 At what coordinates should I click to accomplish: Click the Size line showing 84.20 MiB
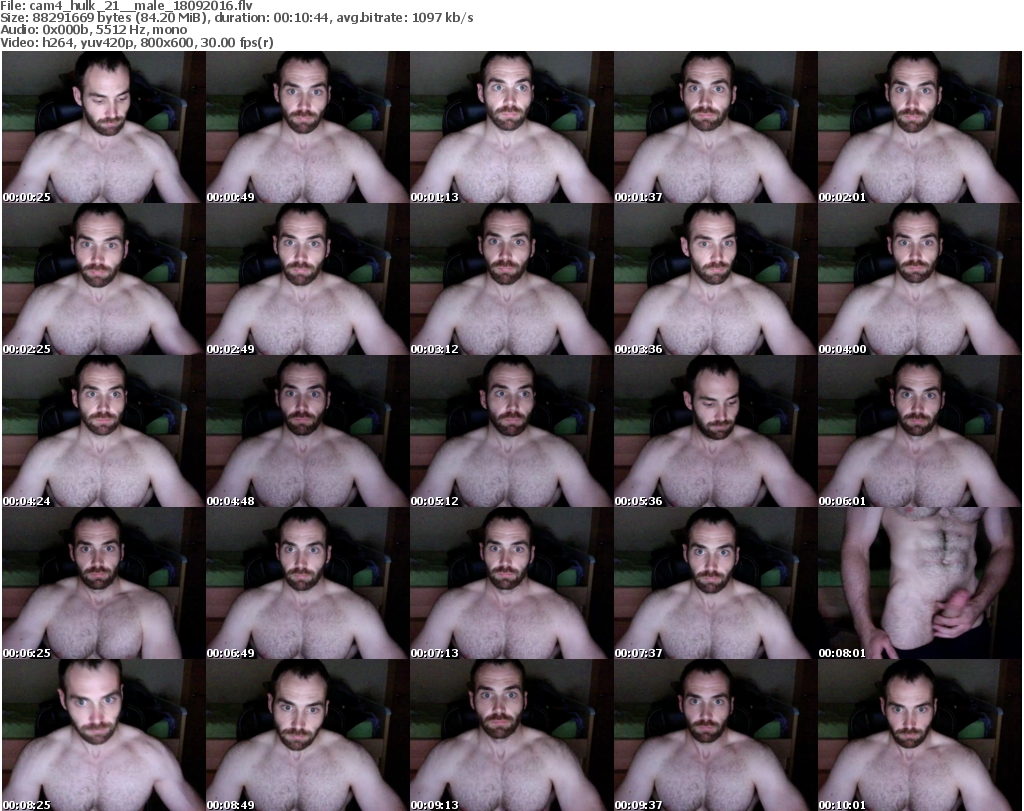click(x=236, y=18)
